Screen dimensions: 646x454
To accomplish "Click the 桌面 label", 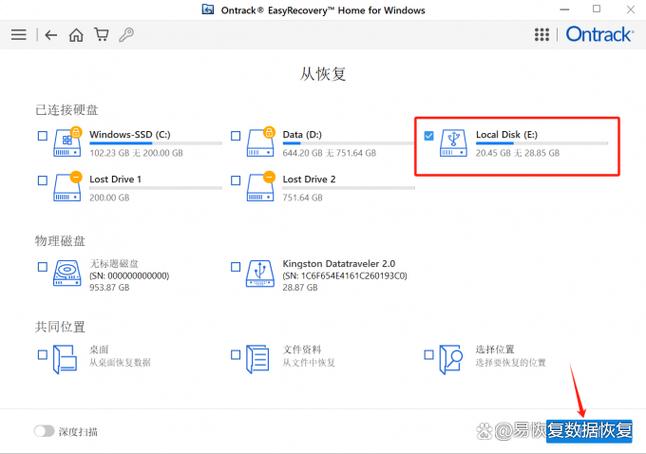I will coord(99,349).
